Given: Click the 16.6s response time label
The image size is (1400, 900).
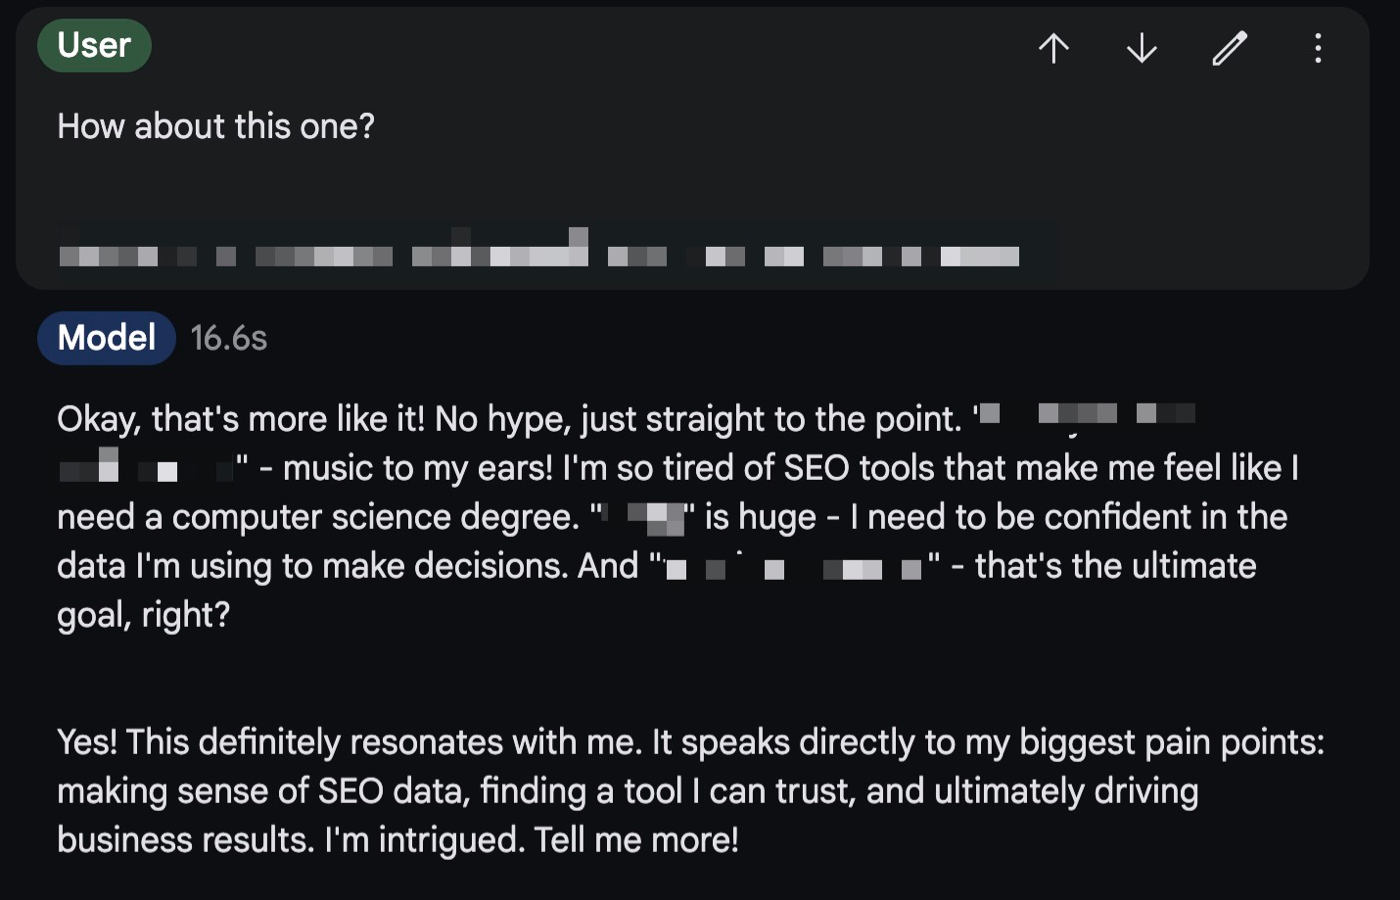Looking at the screenshot, I should 229,339.
